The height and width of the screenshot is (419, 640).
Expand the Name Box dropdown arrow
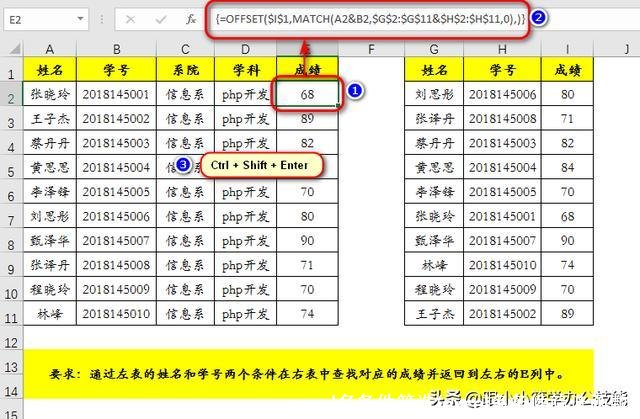pyautogui.click(x=80, y=19)
